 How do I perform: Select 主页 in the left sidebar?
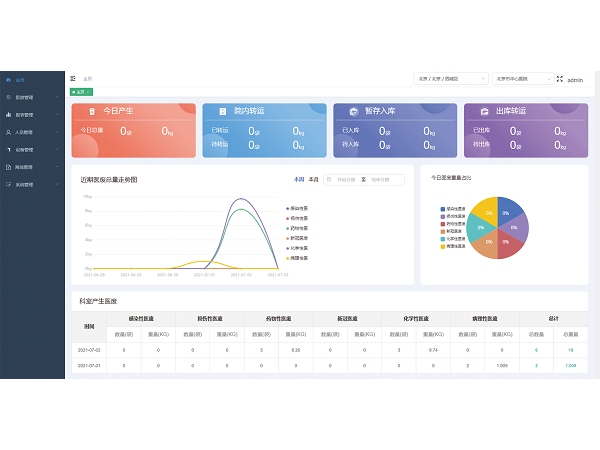pyautogui.click(x=20, y=79)
